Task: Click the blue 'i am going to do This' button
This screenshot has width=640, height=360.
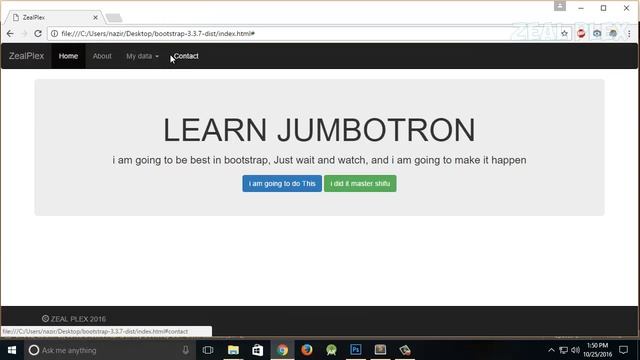Action: [x=282, y=184]
